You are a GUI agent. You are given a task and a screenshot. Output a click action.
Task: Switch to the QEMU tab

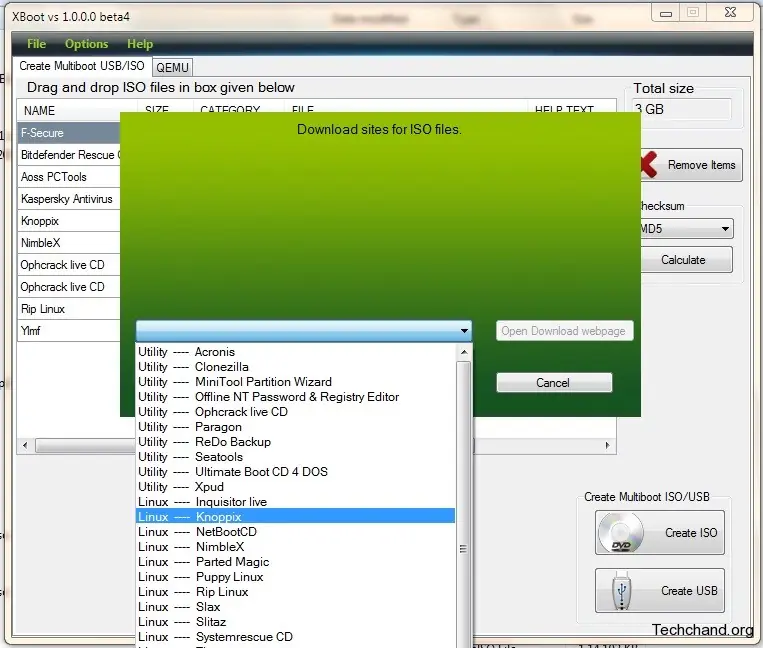click(x=172, y=67)
